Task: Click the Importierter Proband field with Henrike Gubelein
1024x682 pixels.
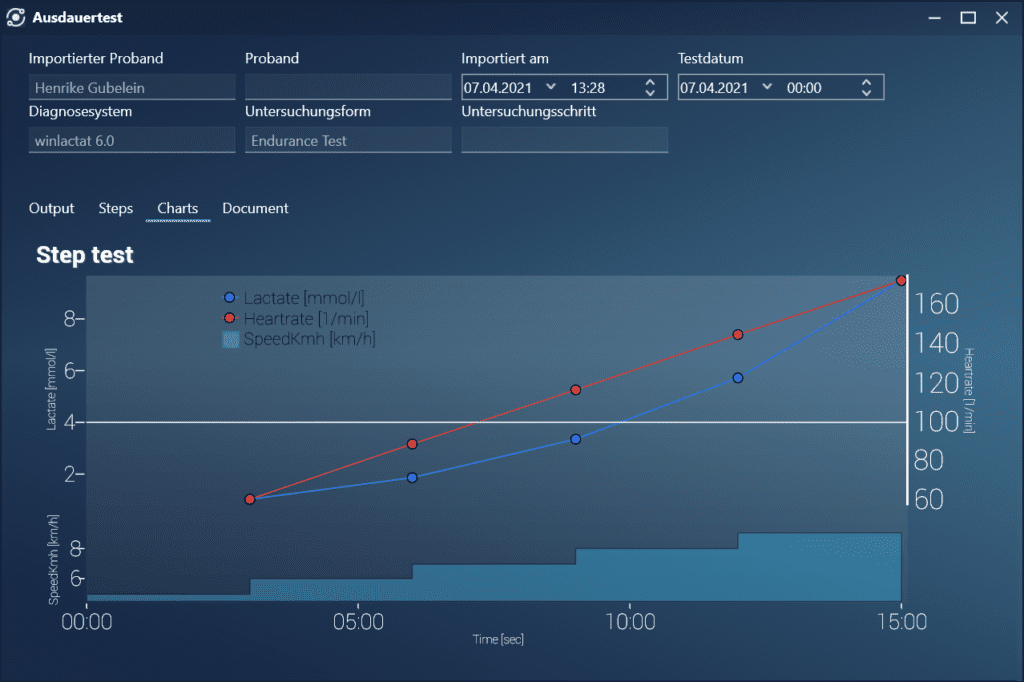Action: [132, 88]
